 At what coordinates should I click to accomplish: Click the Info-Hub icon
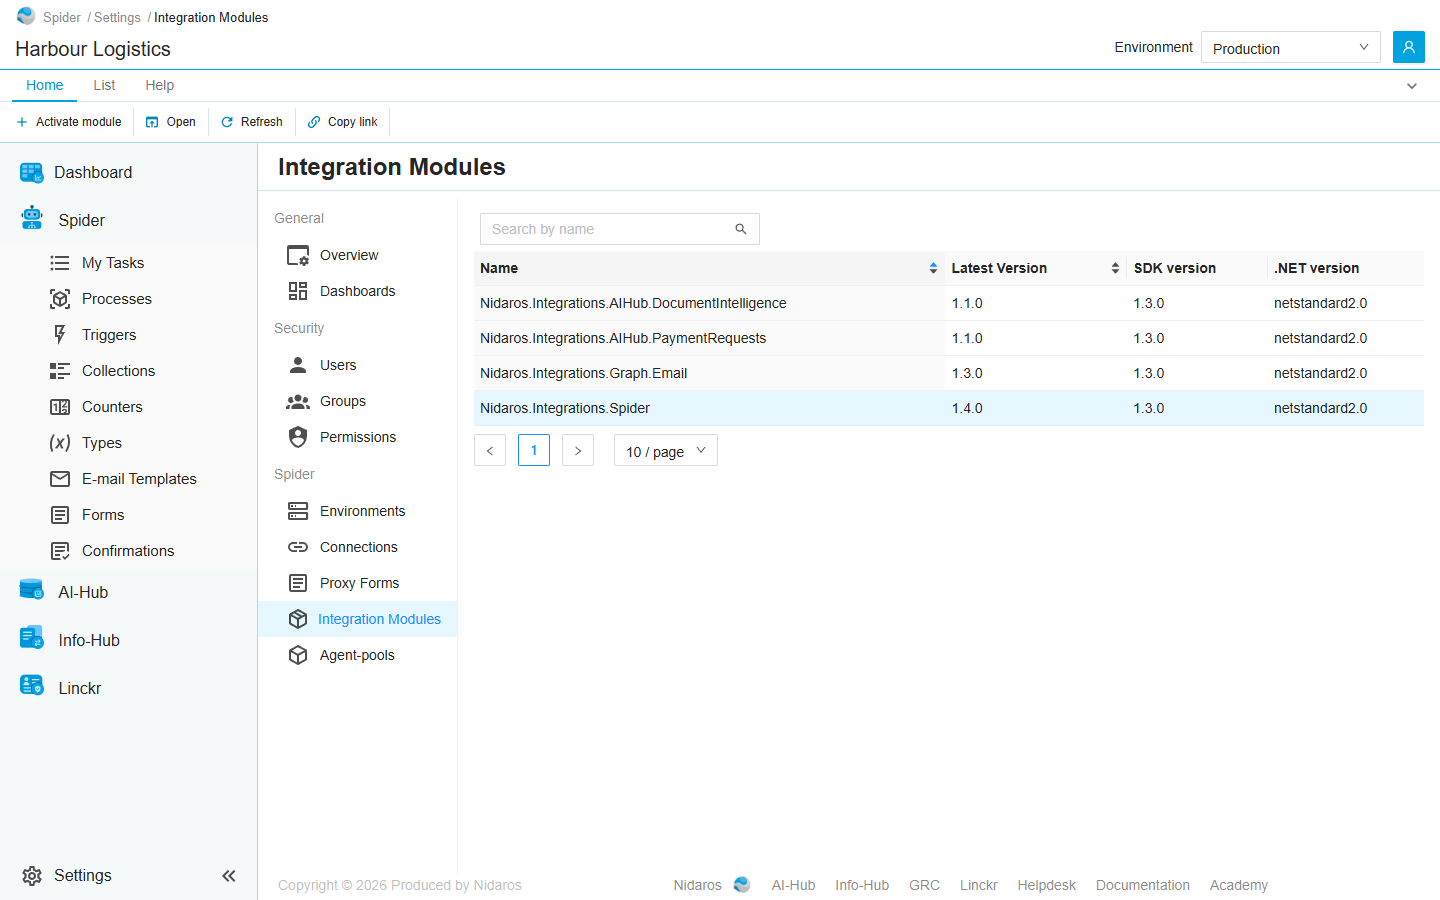pos(32,638)
